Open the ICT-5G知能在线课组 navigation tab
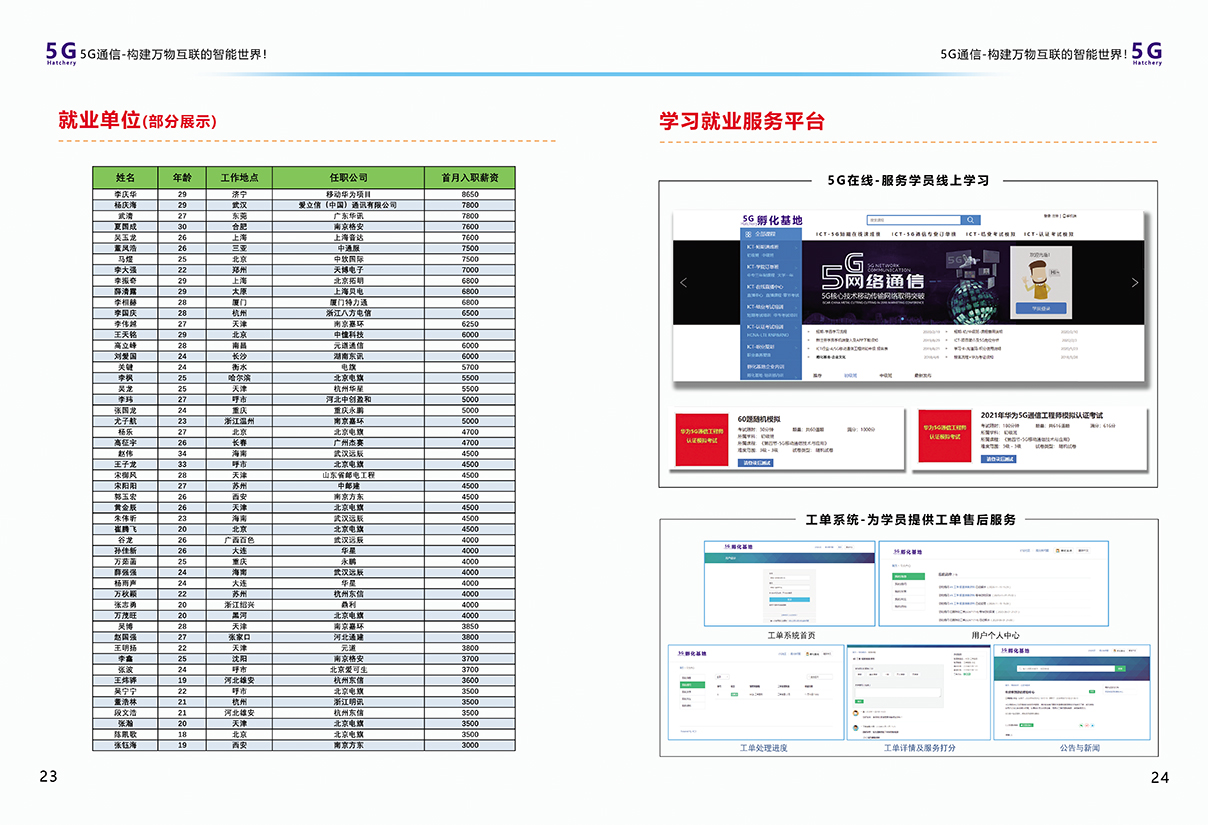1208x825 pixels. [x=848, y=234]
